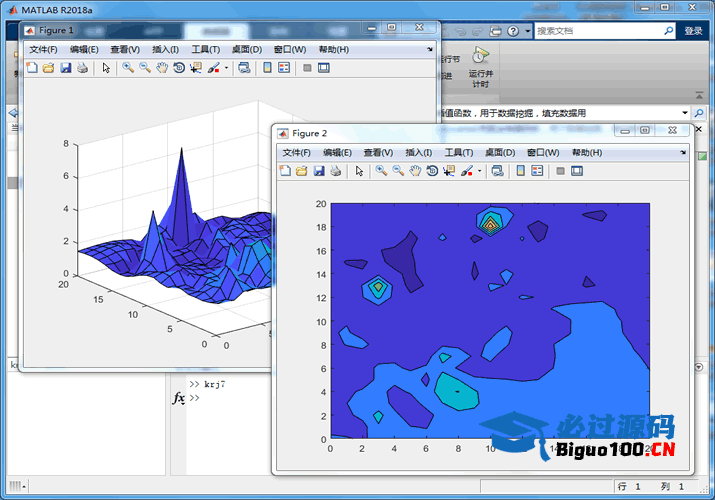Open 查看(V) menu in Figure 2

pyautogui.click(x=378, y=153)
